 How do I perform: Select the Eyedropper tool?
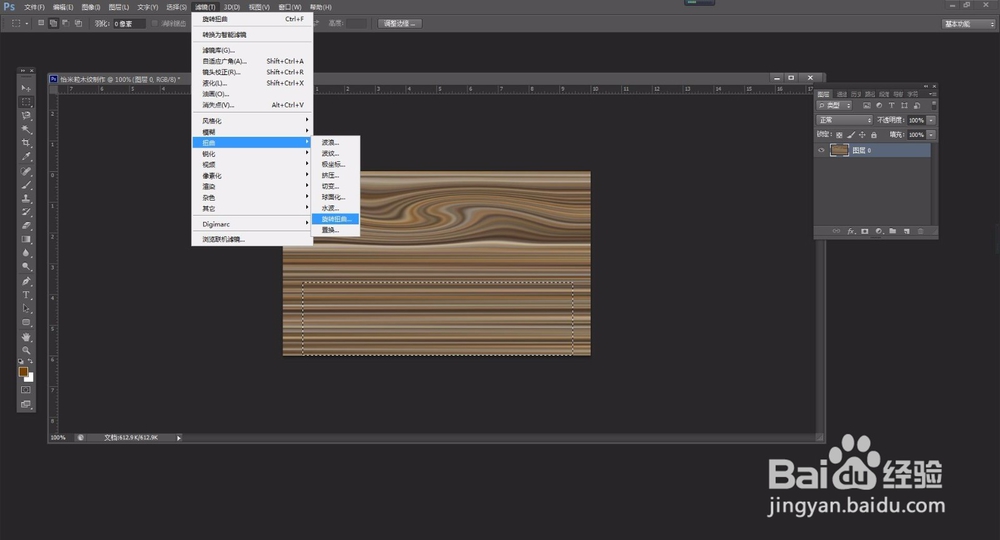coord(26,156)
